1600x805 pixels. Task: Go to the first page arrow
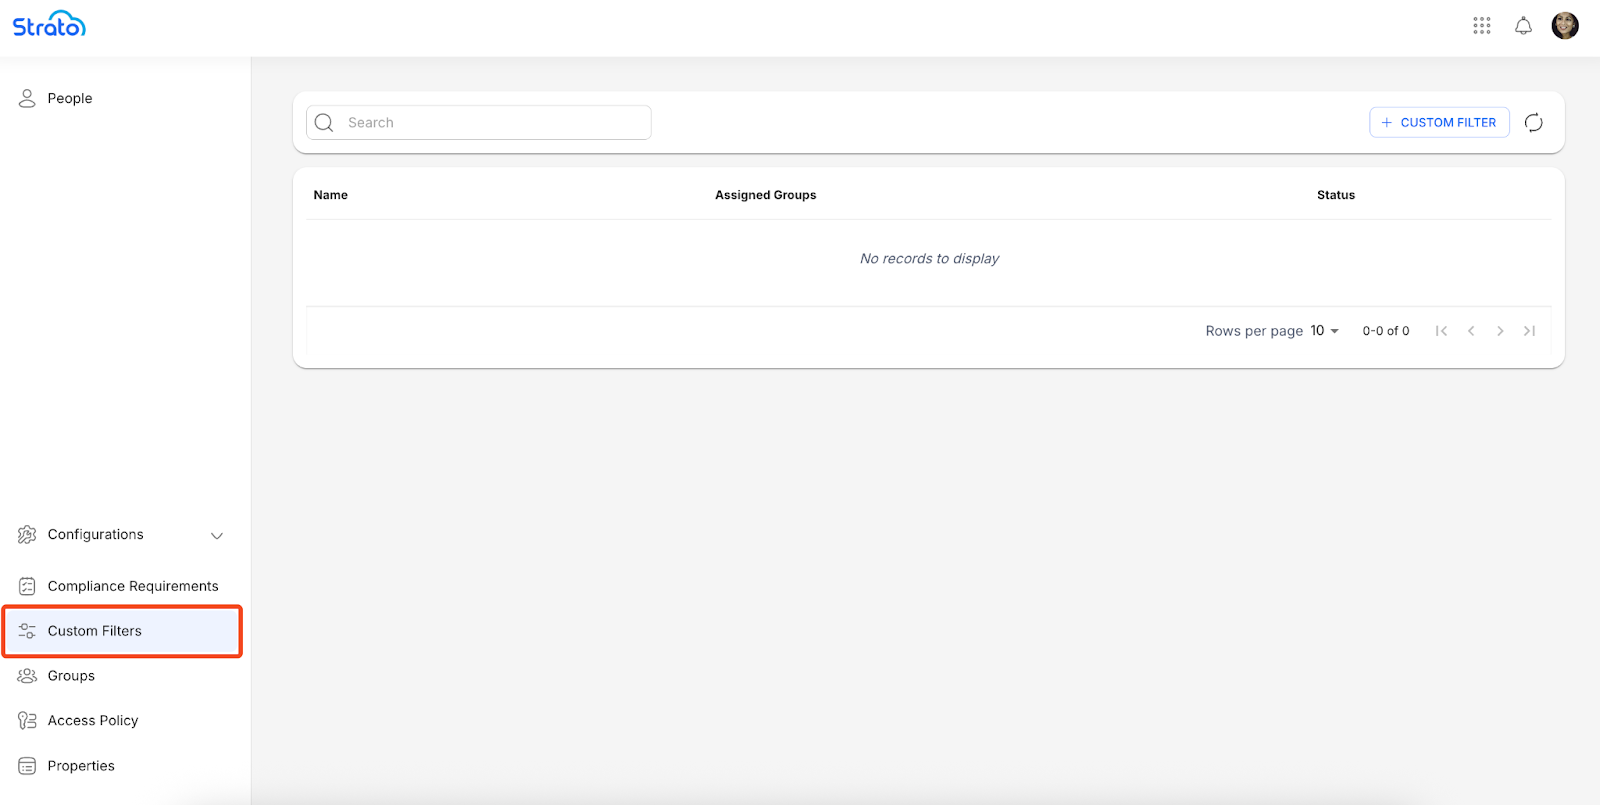[x=1441, y=331]
